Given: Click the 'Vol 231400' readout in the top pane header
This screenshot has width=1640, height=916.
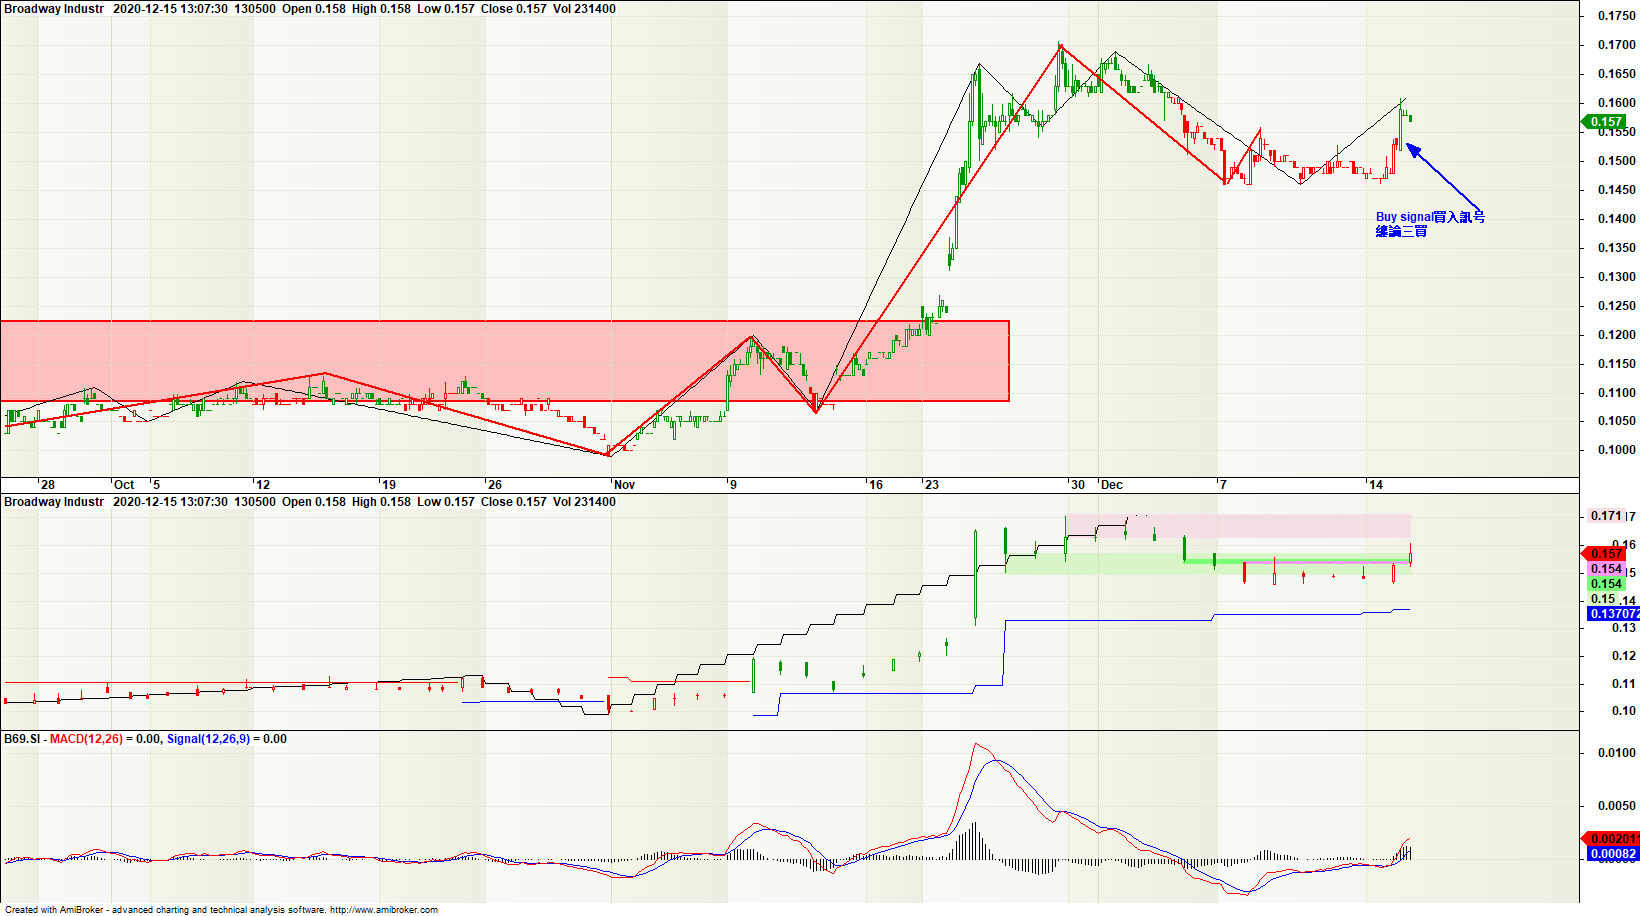Looking at the screenshot, I should (x=584, y=9).
